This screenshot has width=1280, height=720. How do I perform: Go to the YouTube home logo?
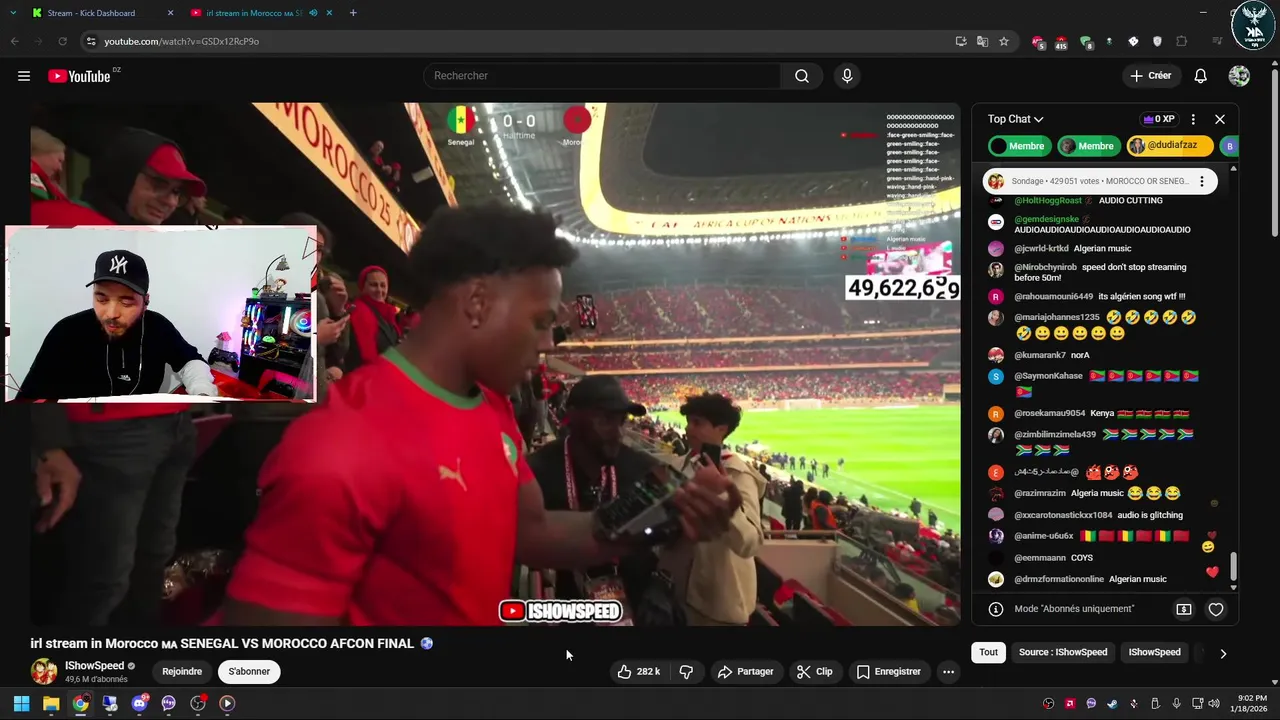79,76
